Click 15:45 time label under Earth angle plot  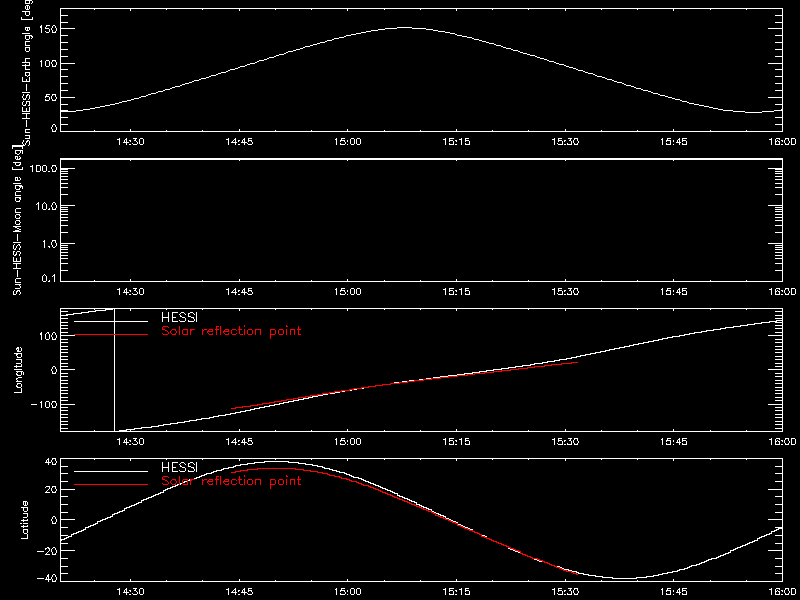point(673,142)
